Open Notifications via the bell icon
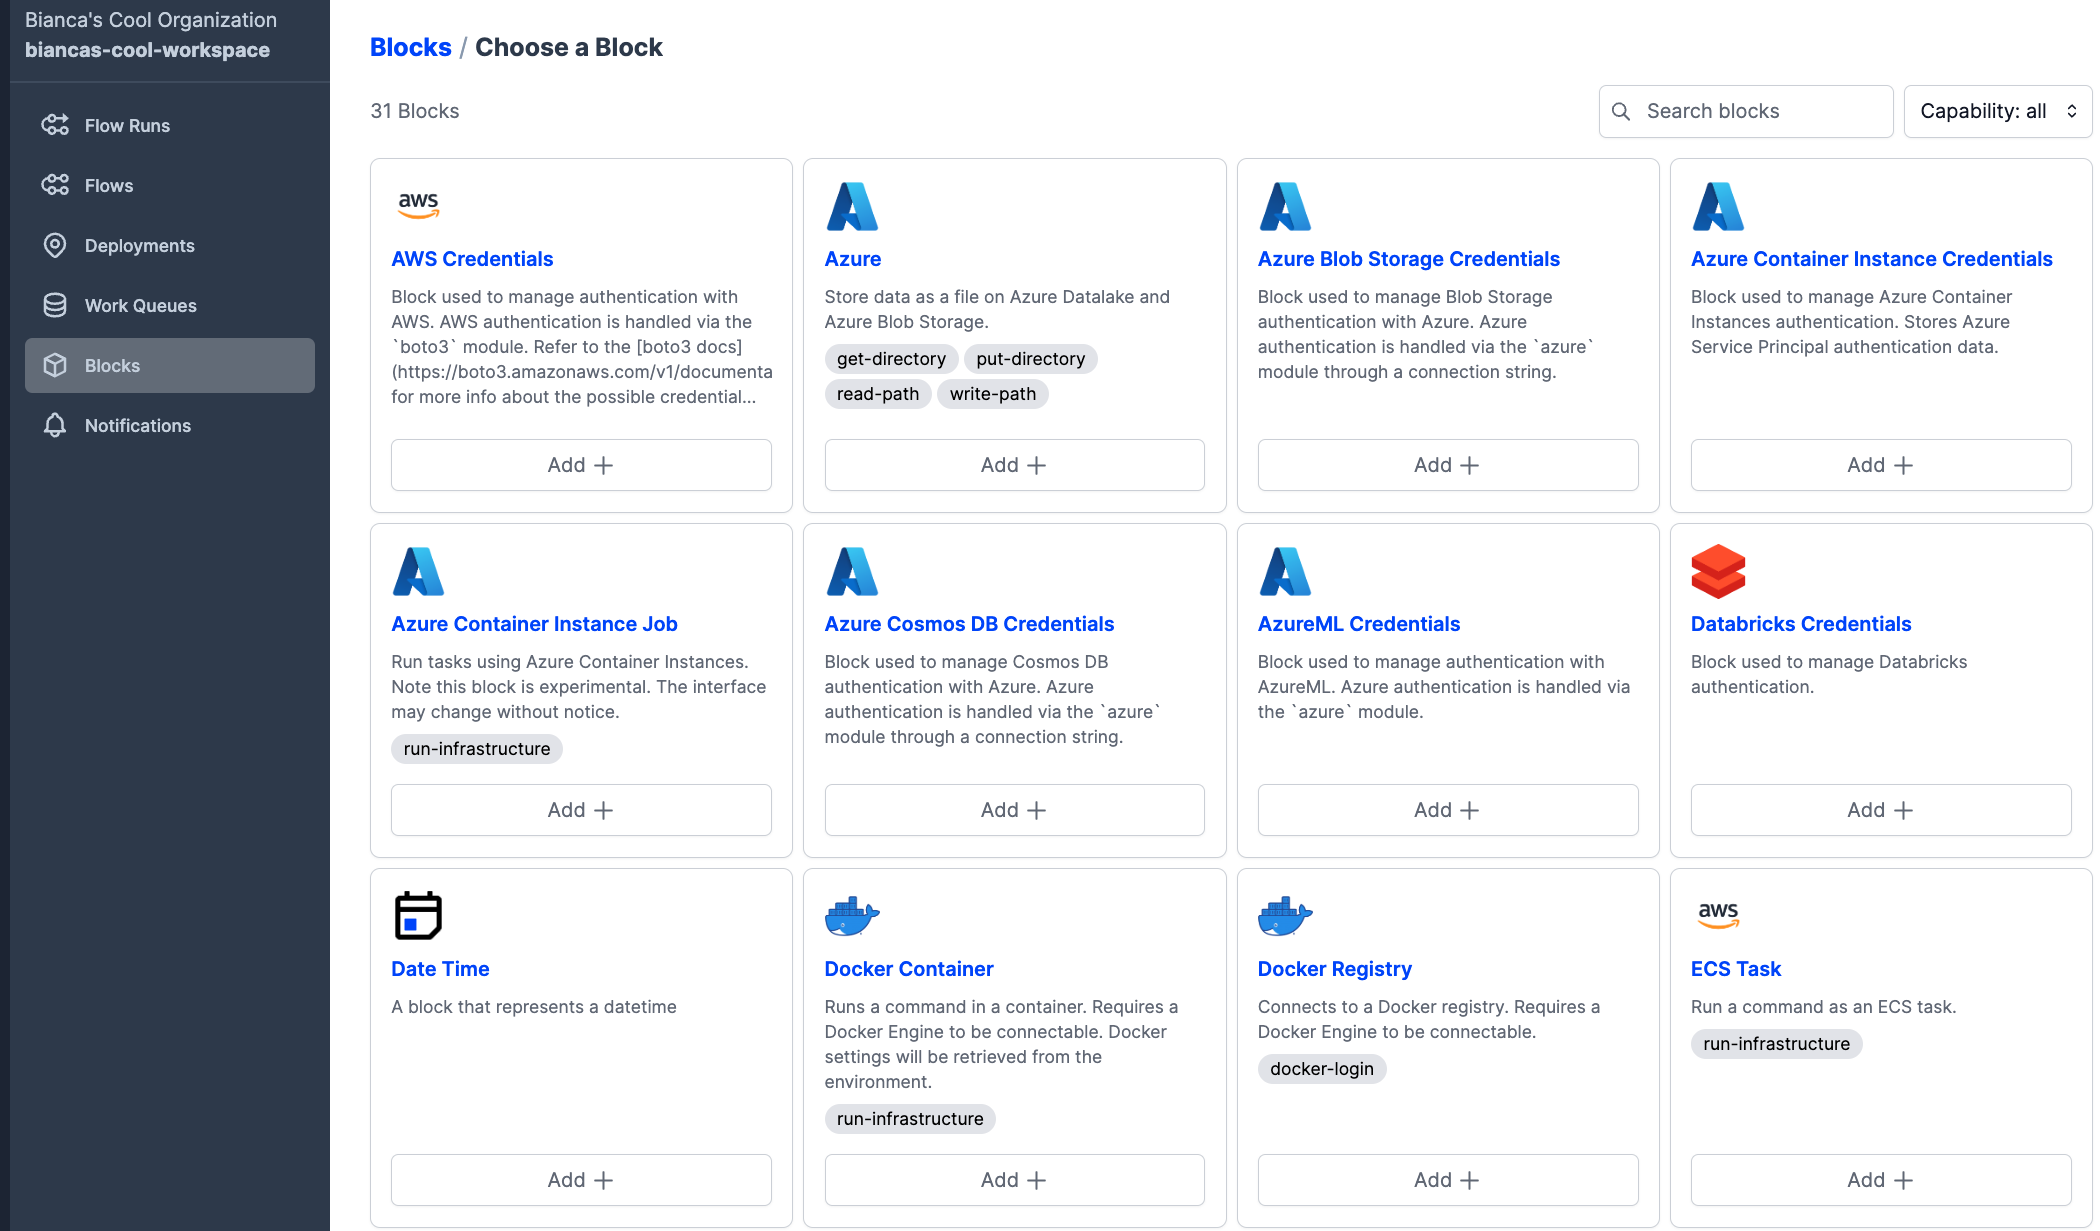Screen dimensions: 2100x1231 tap(56, 425)
